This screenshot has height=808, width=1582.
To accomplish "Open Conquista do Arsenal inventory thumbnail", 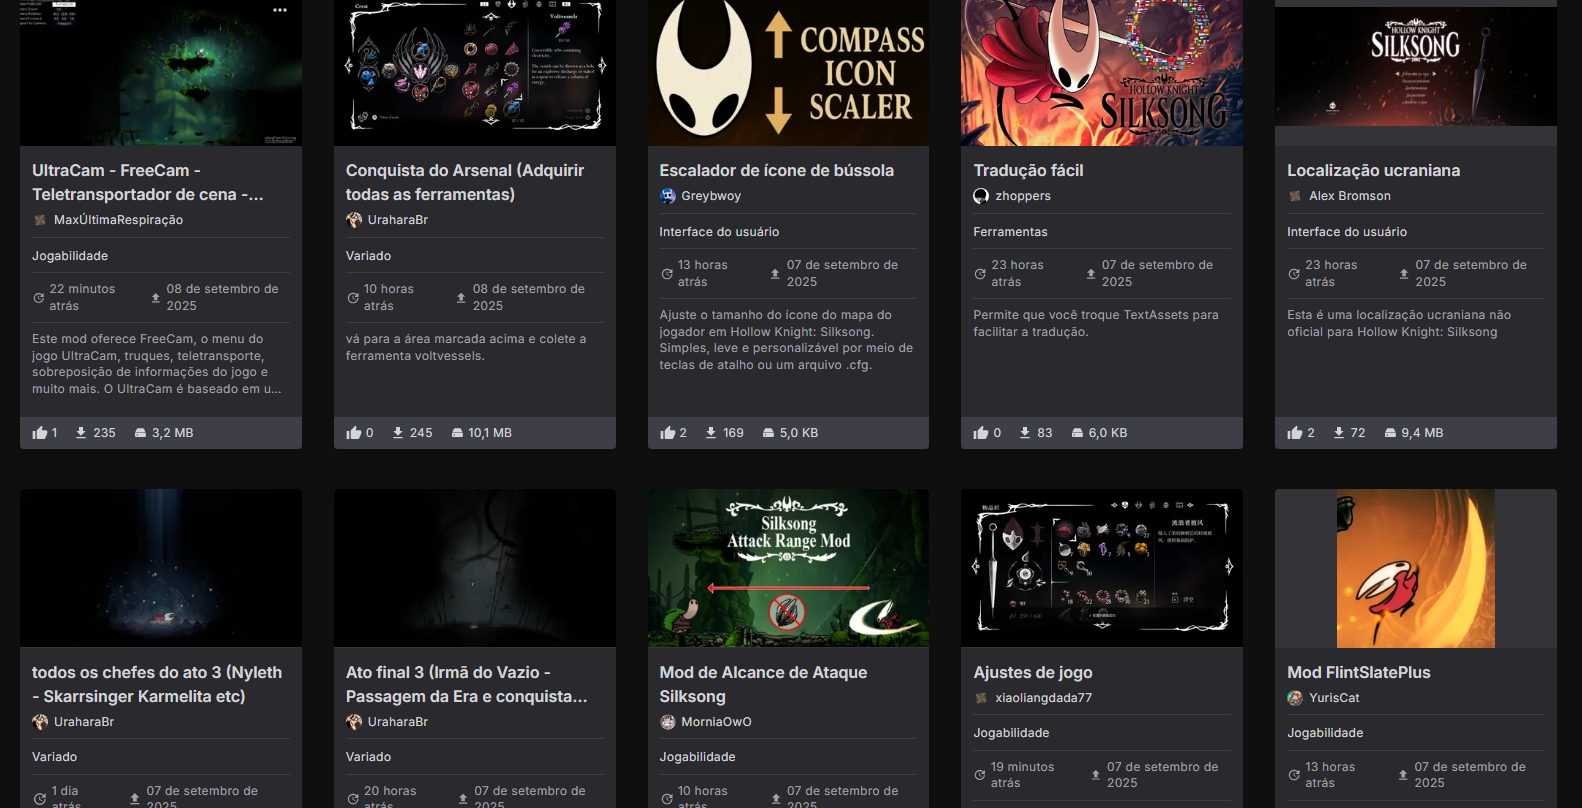I will tap(475, 73).
